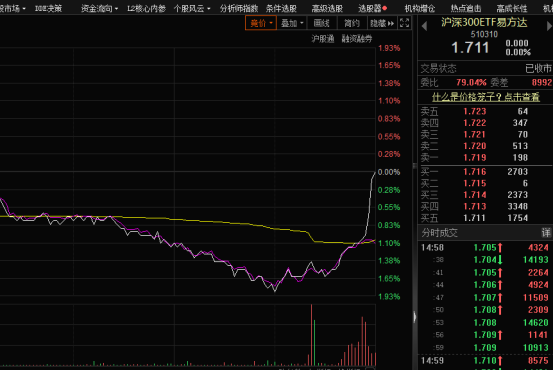Switch to 简约 view mode
The height and width of the screenshot is (370, 554).
(x=352, y=23)
